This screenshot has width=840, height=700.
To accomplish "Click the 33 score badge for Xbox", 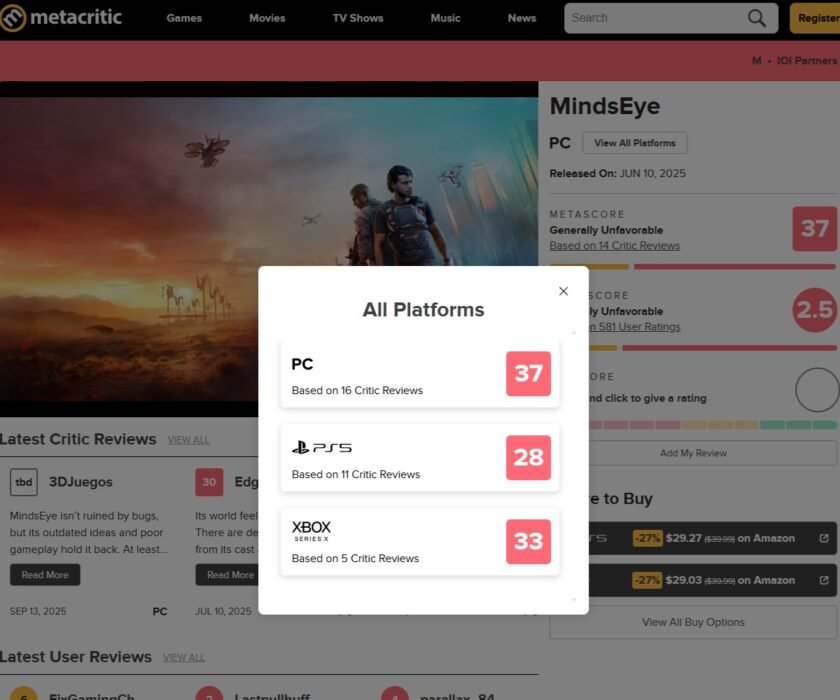I will (528, 541).
